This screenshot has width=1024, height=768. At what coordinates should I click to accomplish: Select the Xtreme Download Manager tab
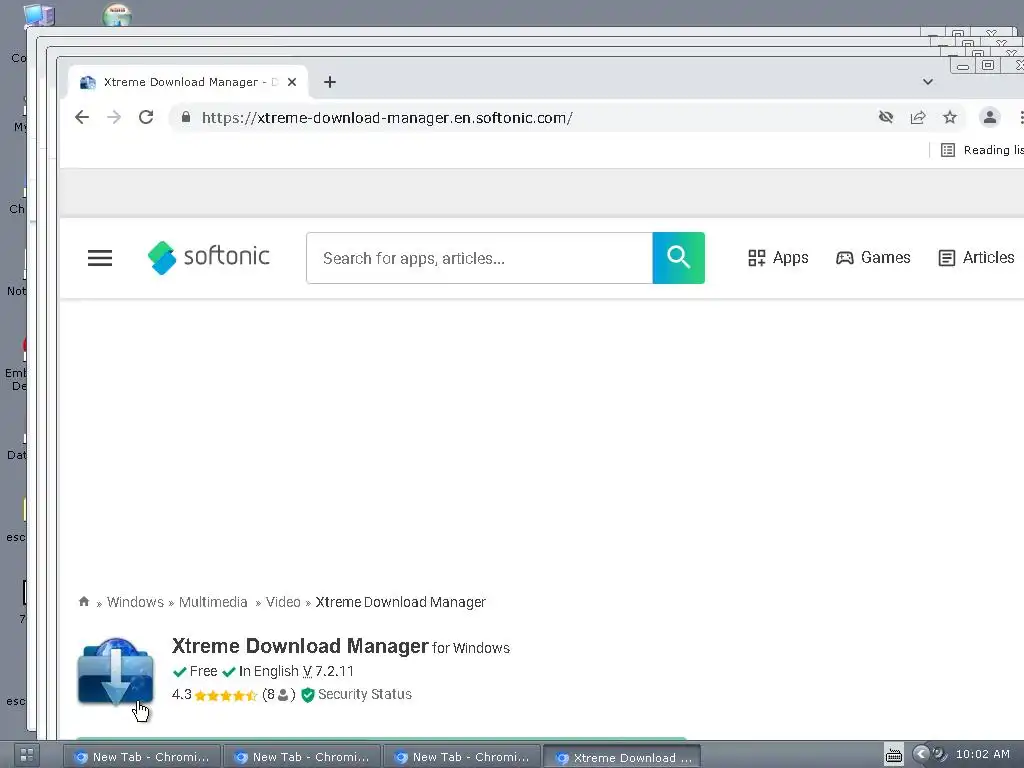(188, 82)
